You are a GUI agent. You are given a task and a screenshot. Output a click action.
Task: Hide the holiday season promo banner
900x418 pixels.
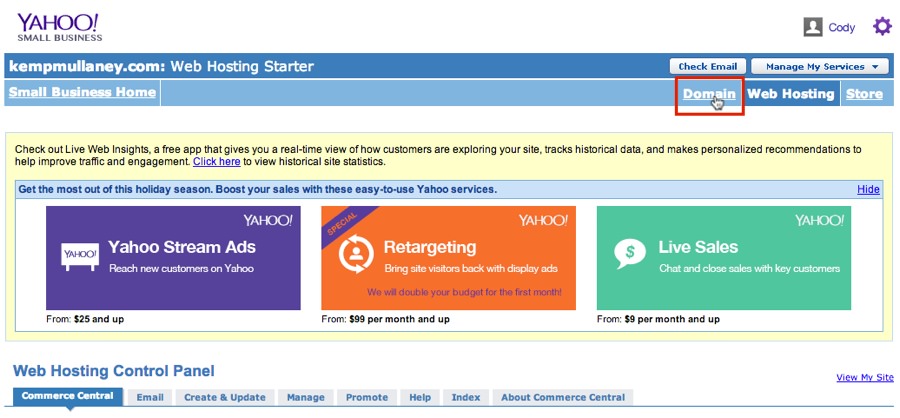coord(868,189)
